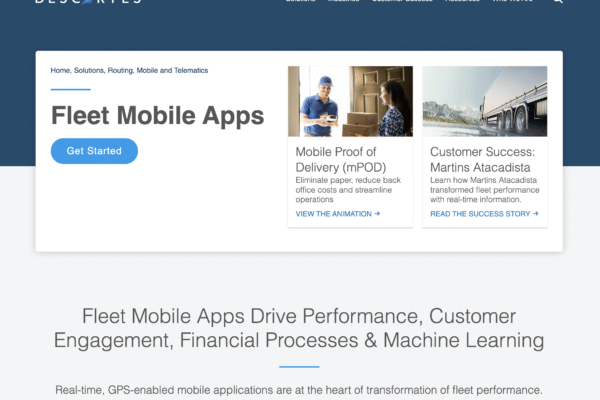Click the 'Real-time, GPS-enabled mobile applications' paragraph
Screen dimensions: 600x400
click(x=299, y=390)
